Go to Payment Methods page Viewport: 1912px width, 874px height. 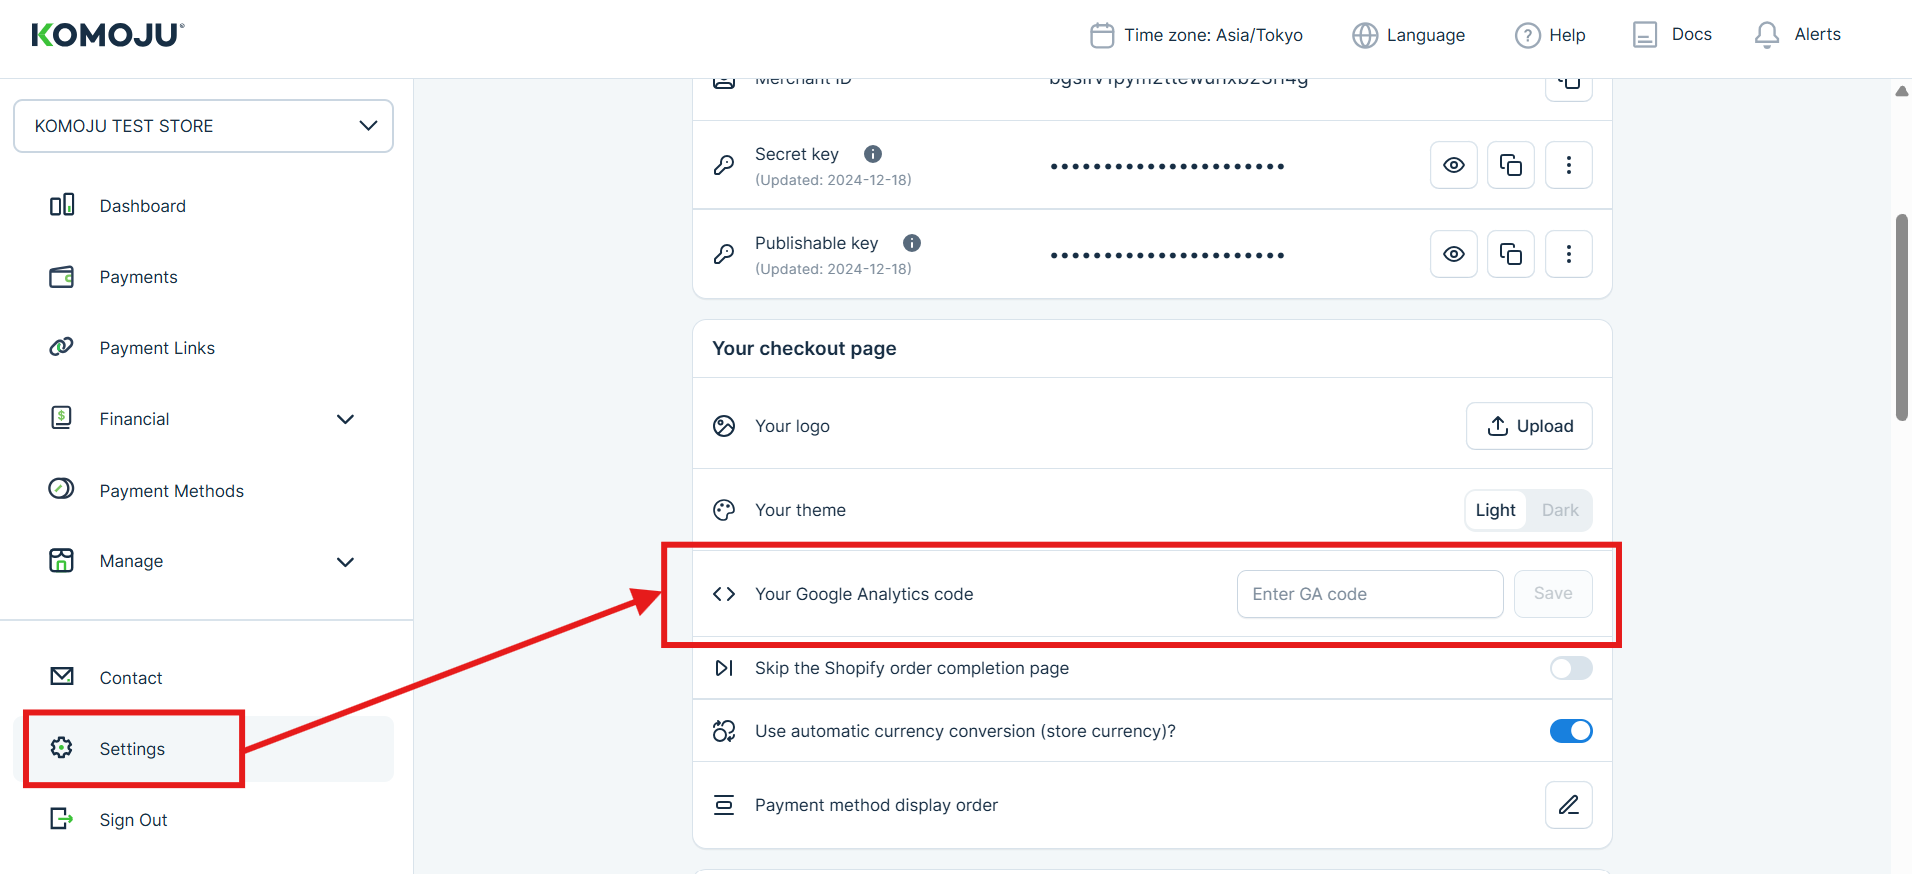click(171, 491)
